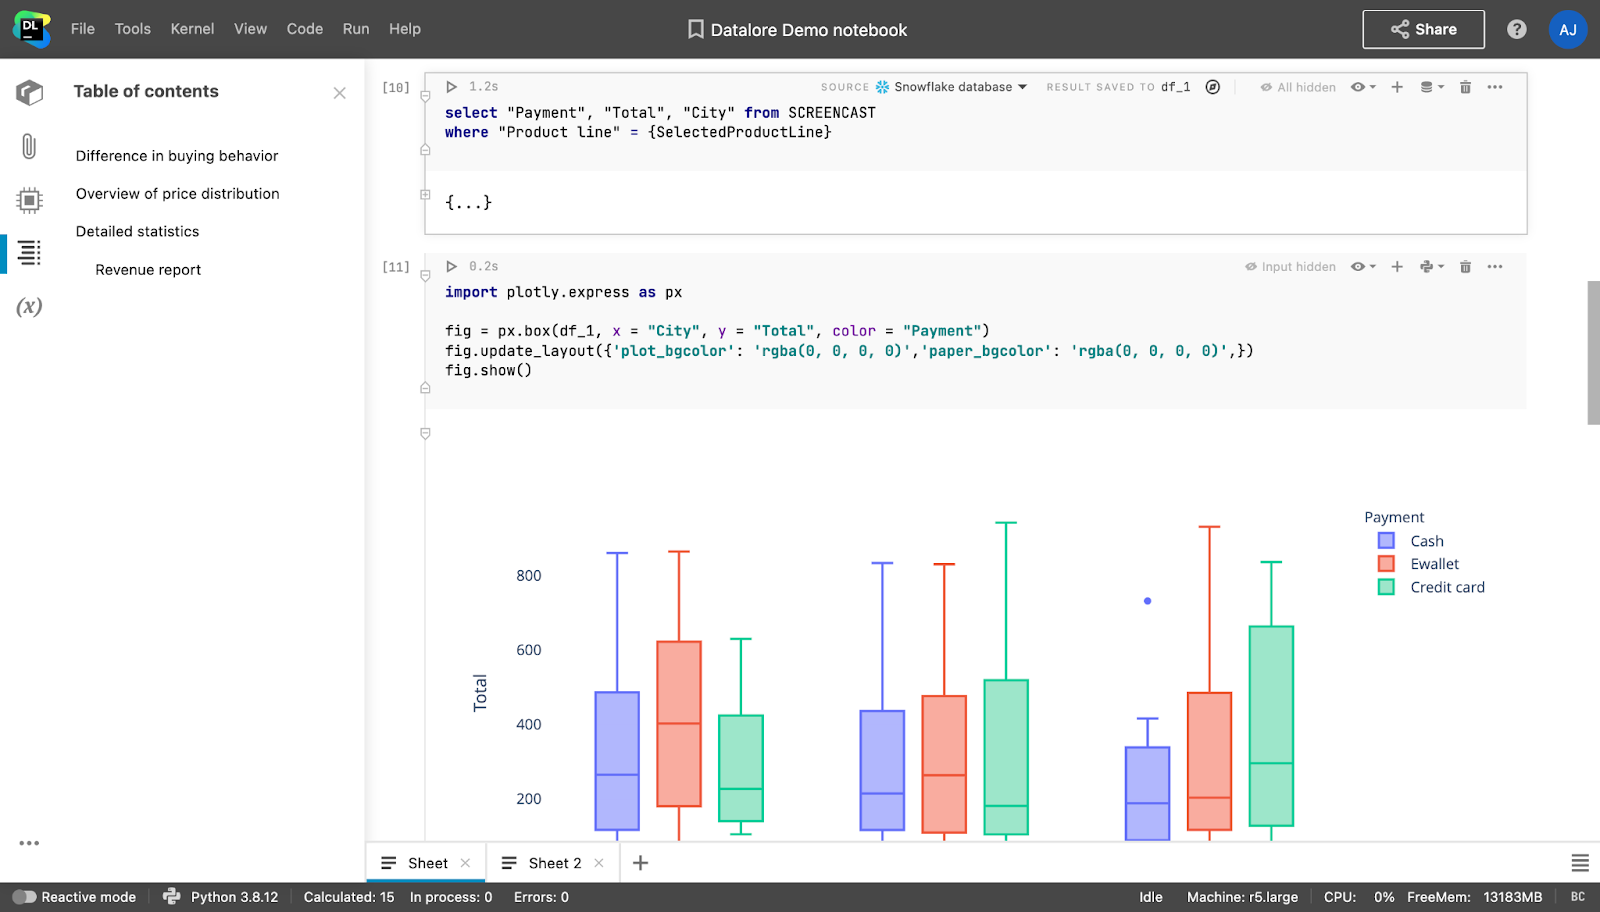Open sheet list icon at bottom right
Viewport: 1600px width, 912px height.
pyautogui.click(x=1580, y=863)
